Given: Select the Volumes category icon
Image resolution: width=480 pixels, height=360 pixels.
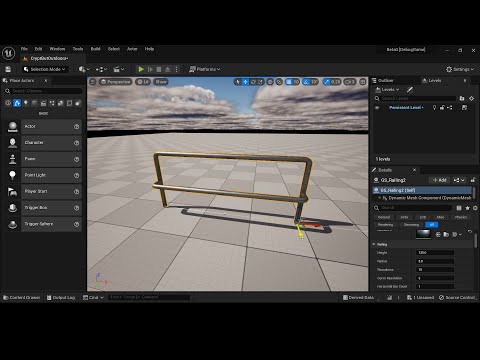Looking at the screenshot, I should click(x=69, y=103).
